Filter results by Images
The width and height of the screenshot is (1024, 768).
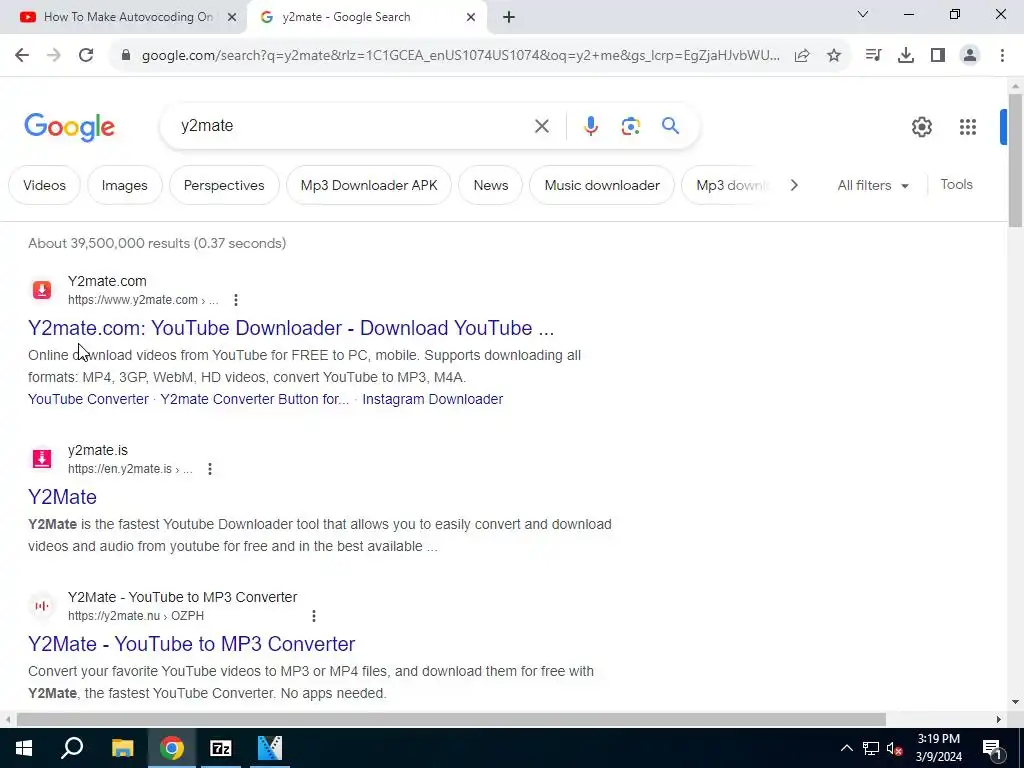125,185
